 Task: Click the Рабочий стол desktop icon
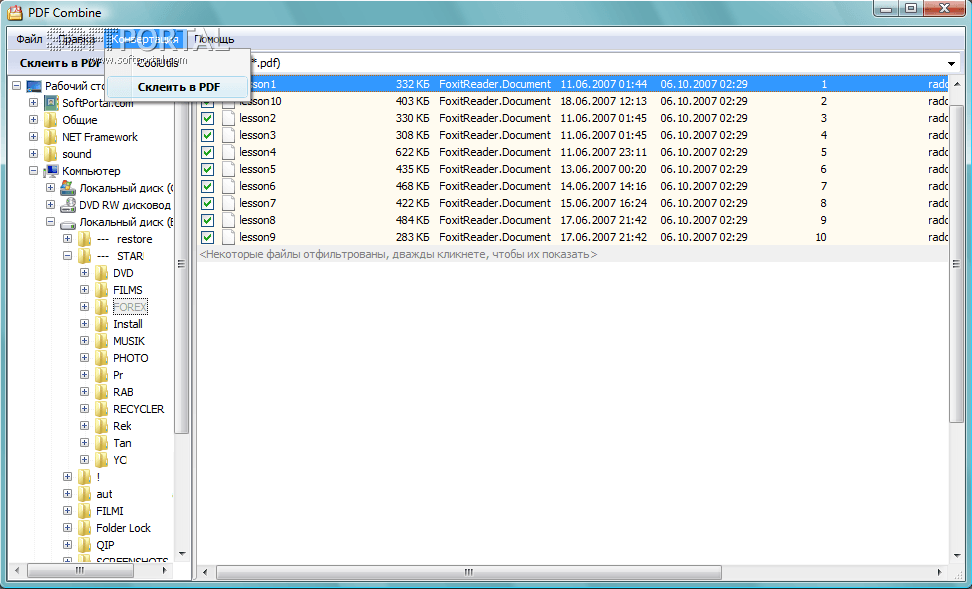pos(34,86)
